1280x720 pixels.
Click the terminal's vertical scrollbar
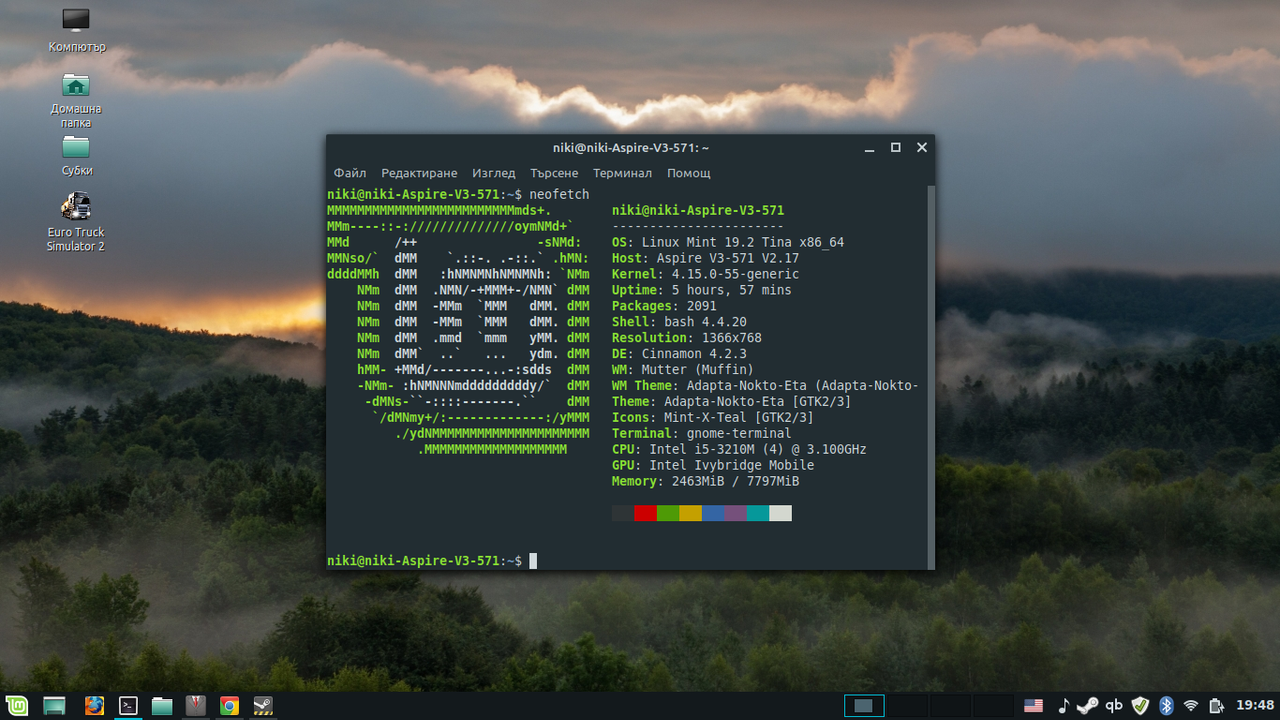point(931,378)
